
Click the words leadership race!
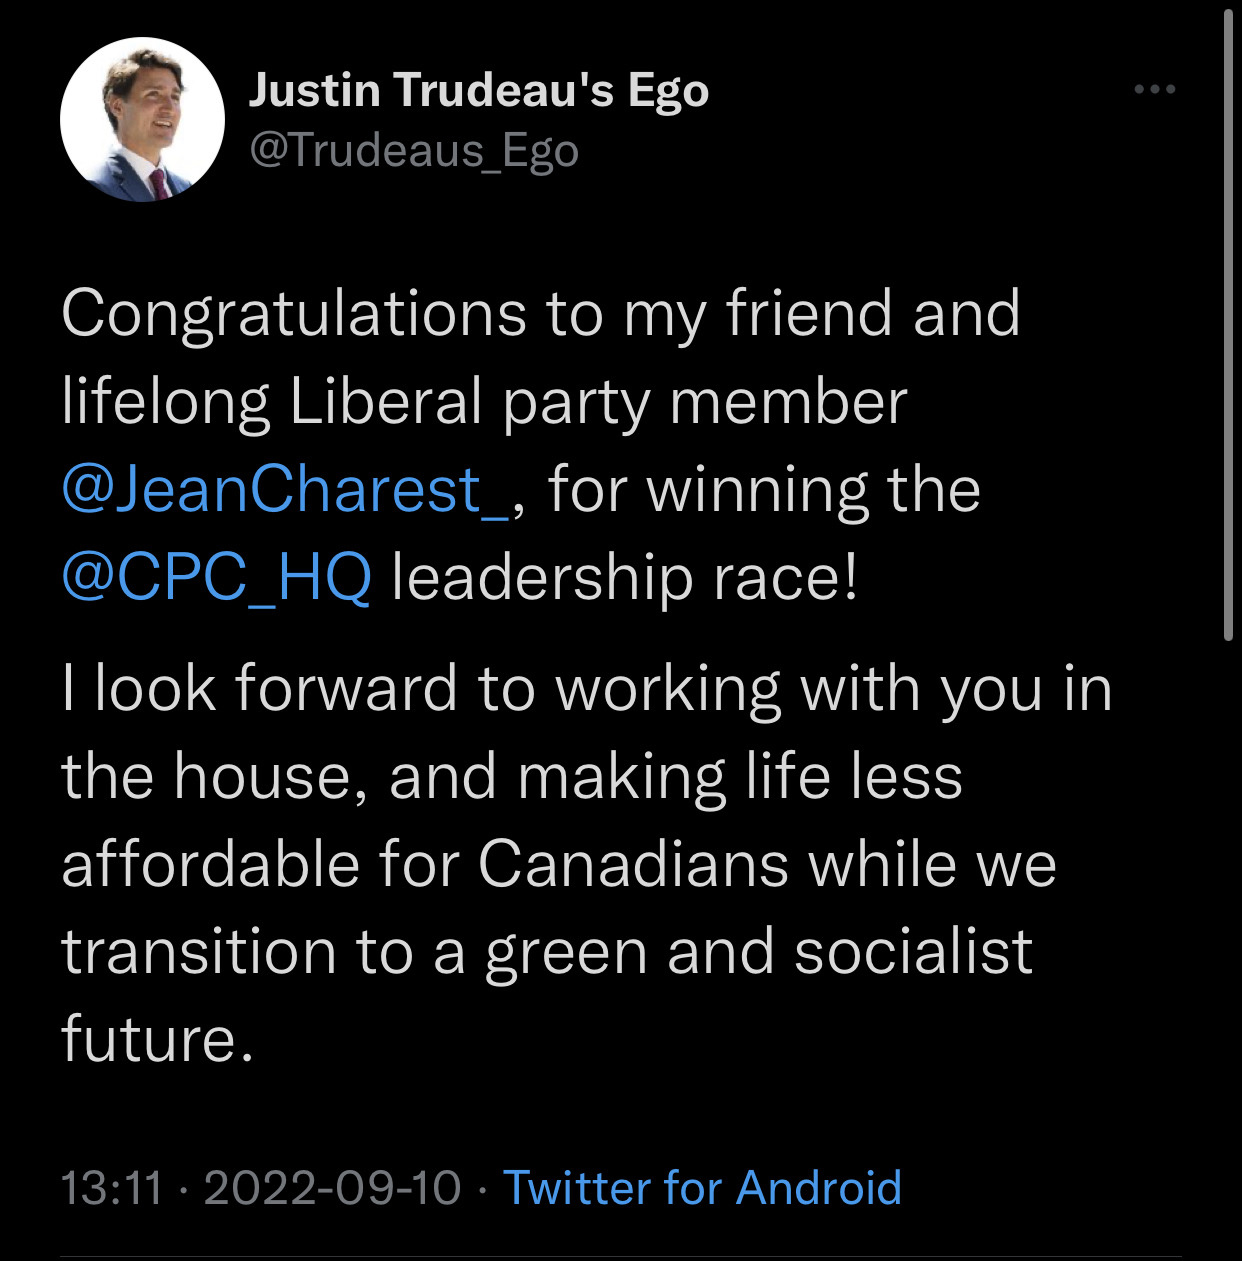click(x=625, y=578)
